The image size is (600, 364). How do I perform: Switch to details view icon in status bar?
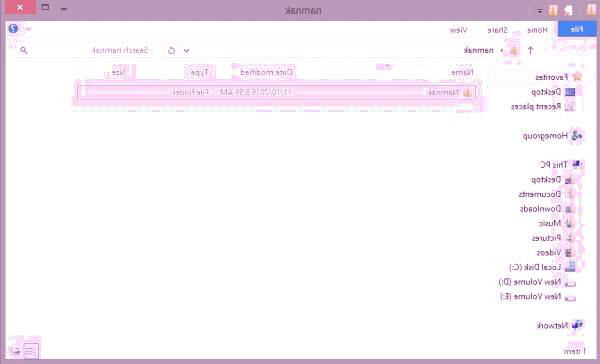(31, 351)
